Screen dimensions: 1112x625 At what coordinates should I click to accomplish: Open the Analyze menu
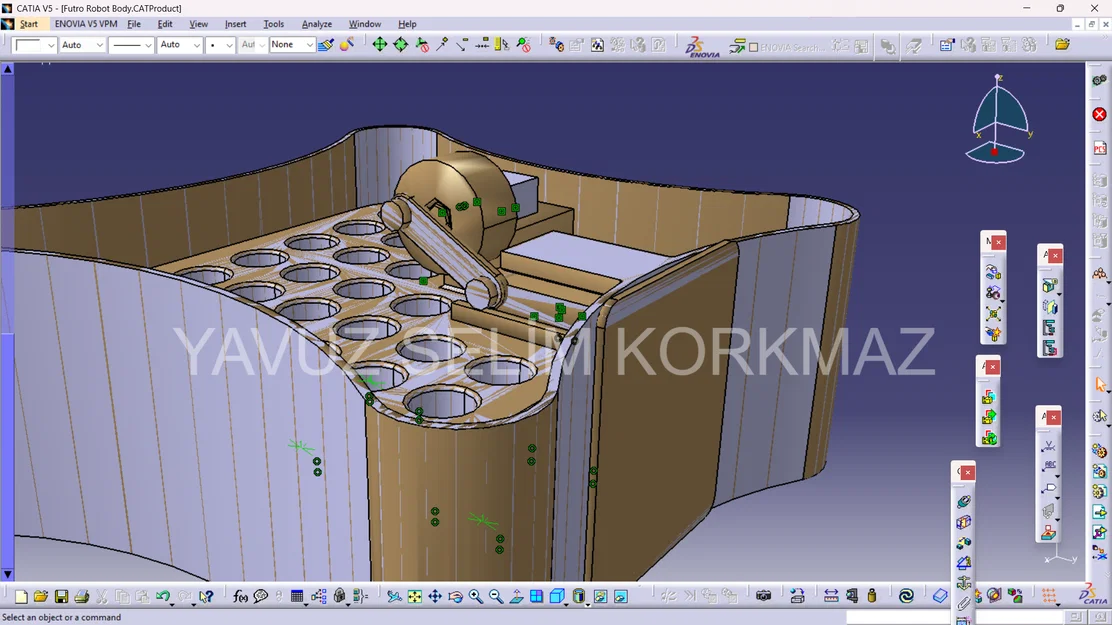click(x=316, y=24)
